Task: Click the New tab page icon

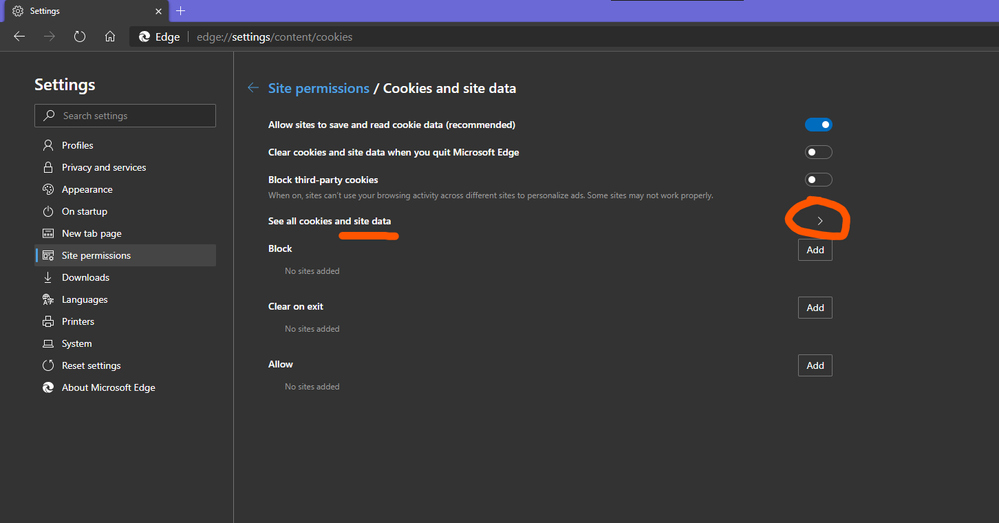Action: pos(48,233)
